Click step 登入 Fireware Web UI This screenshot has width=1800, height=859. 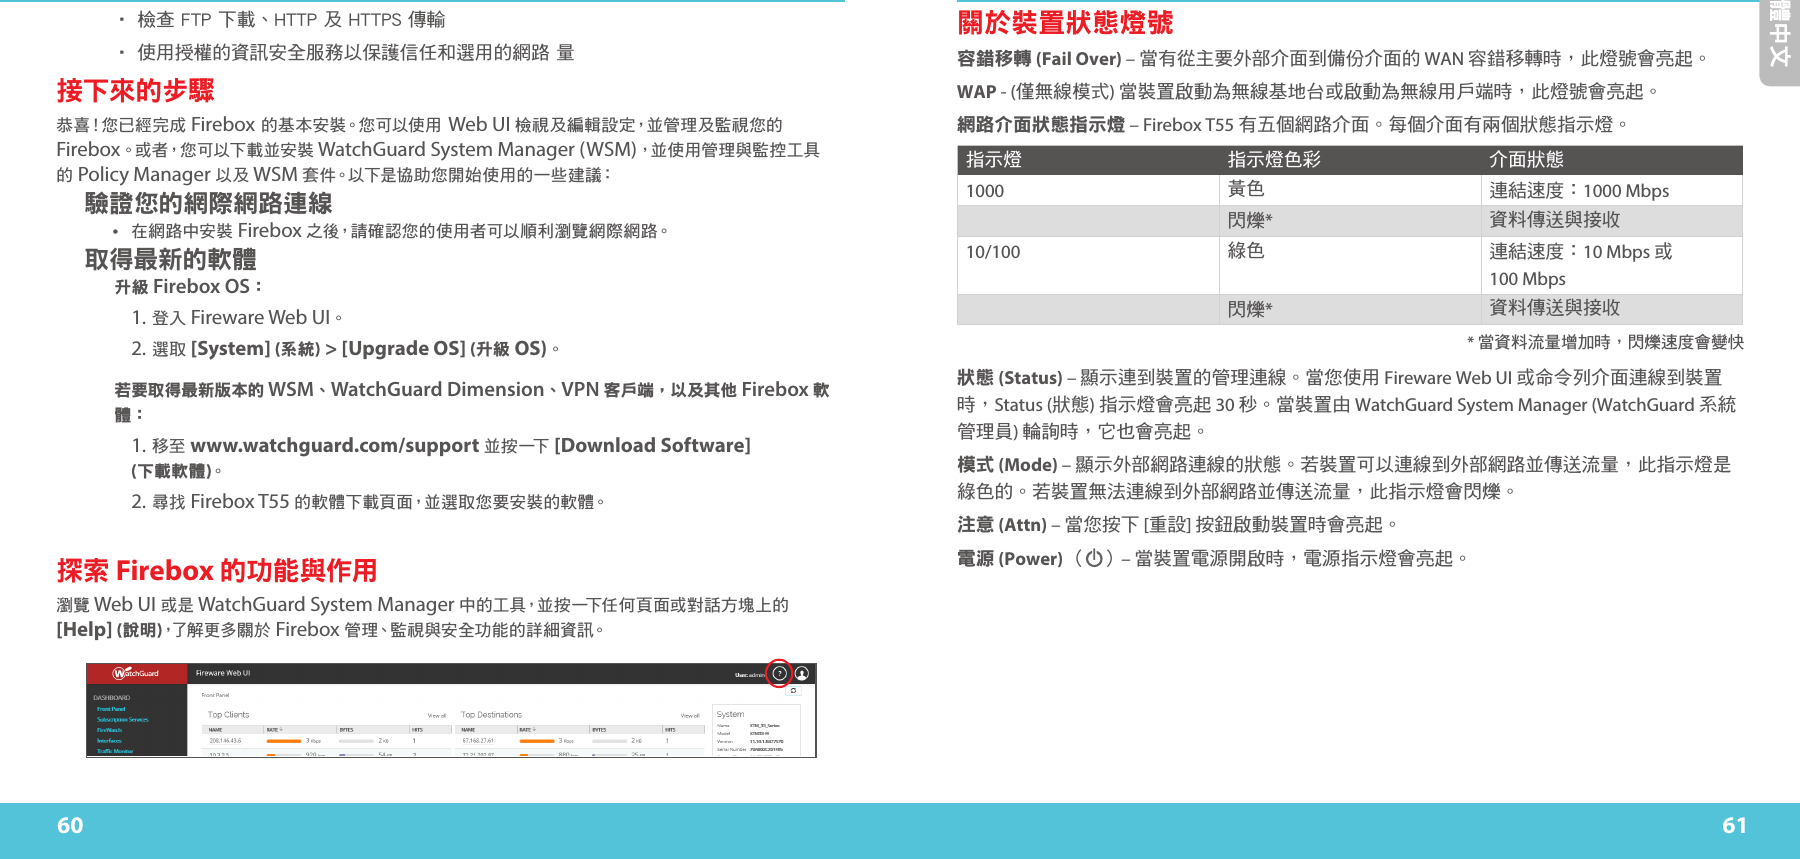tap(239, 318)
